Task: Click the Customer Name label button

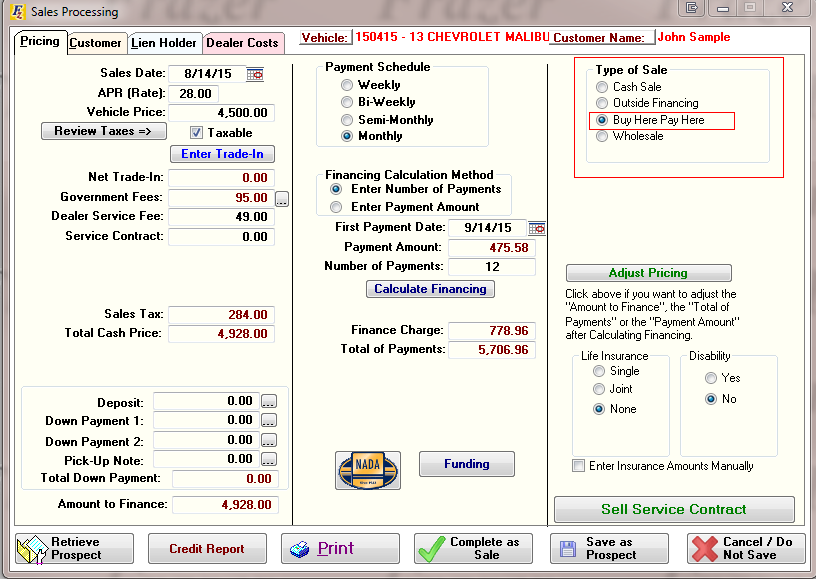Action: (x=601, y=37)
